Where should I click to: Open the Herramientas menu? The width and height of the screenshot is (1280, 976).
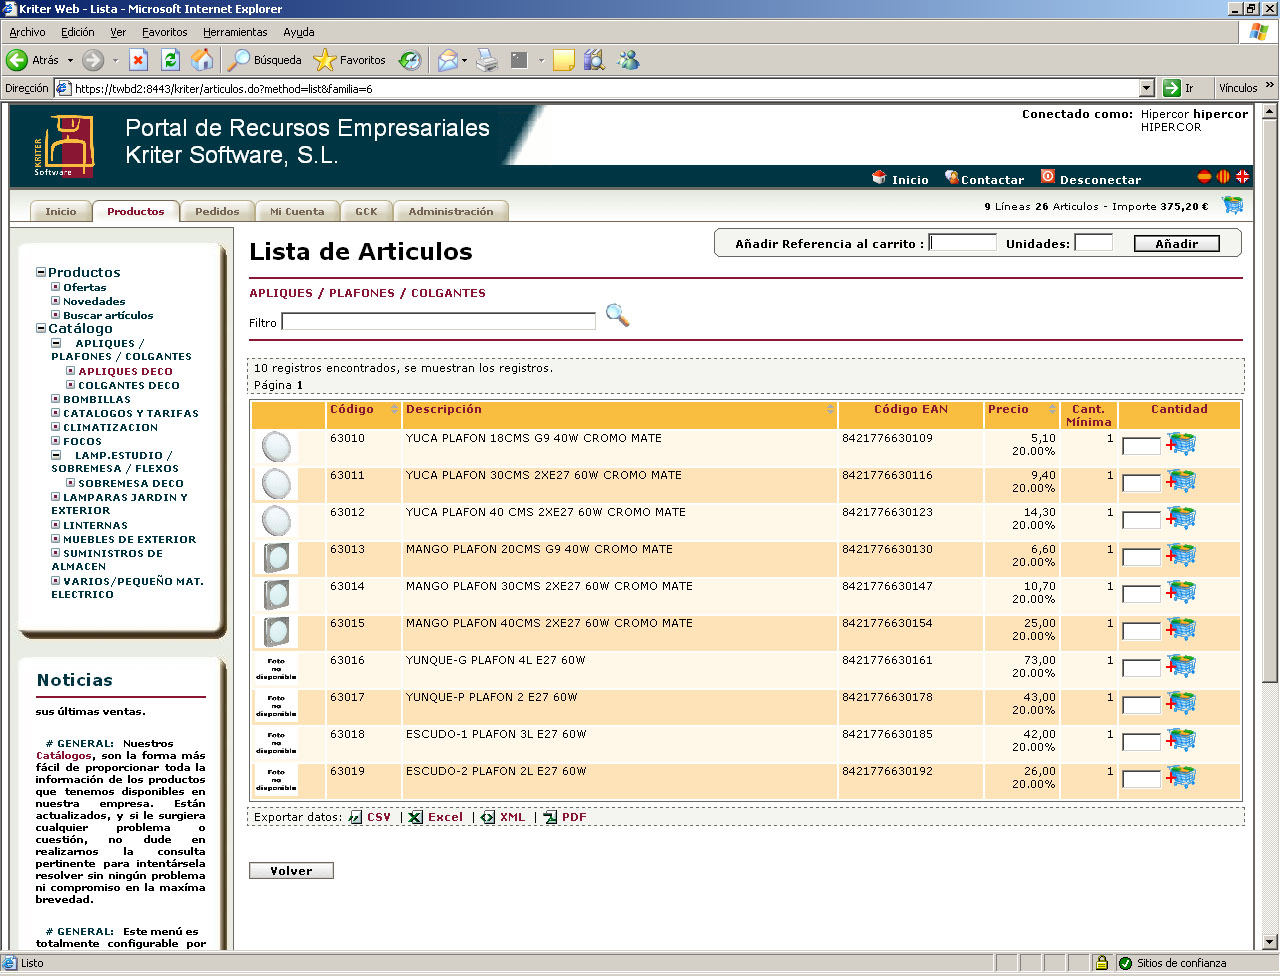(x=235, y=32)
